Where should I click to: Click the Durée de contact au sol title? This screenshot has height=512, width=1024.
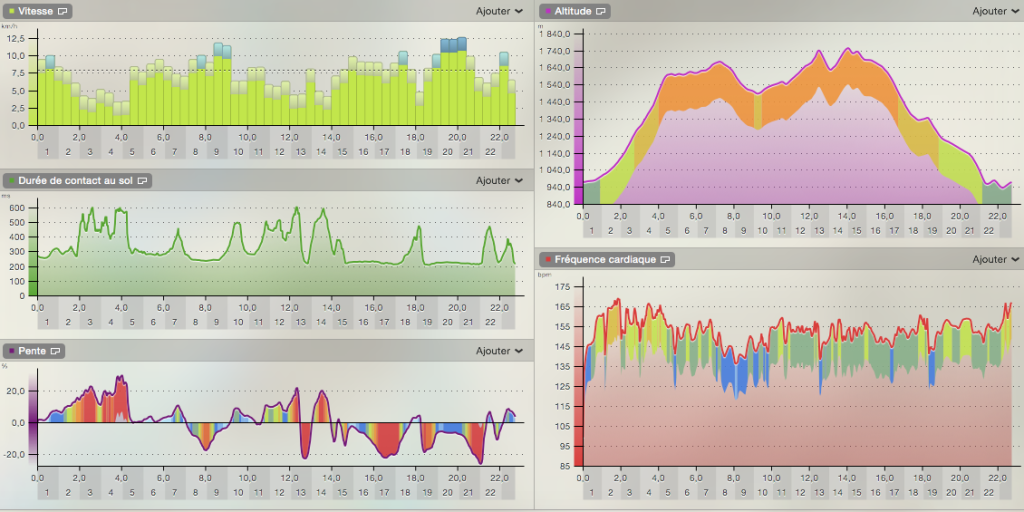(x=75, y=181)
